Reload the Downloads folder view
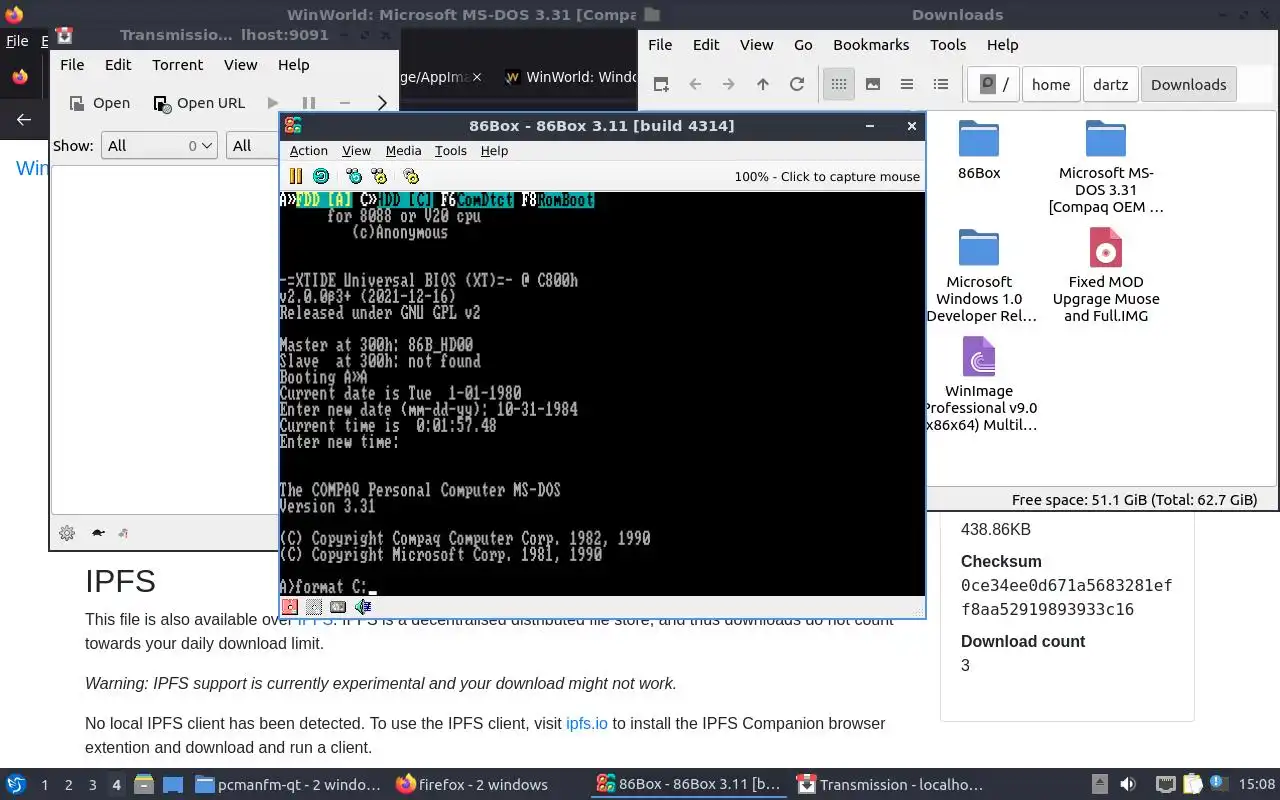This screenshot has height=800, width=1280. [x=797, y=84]
